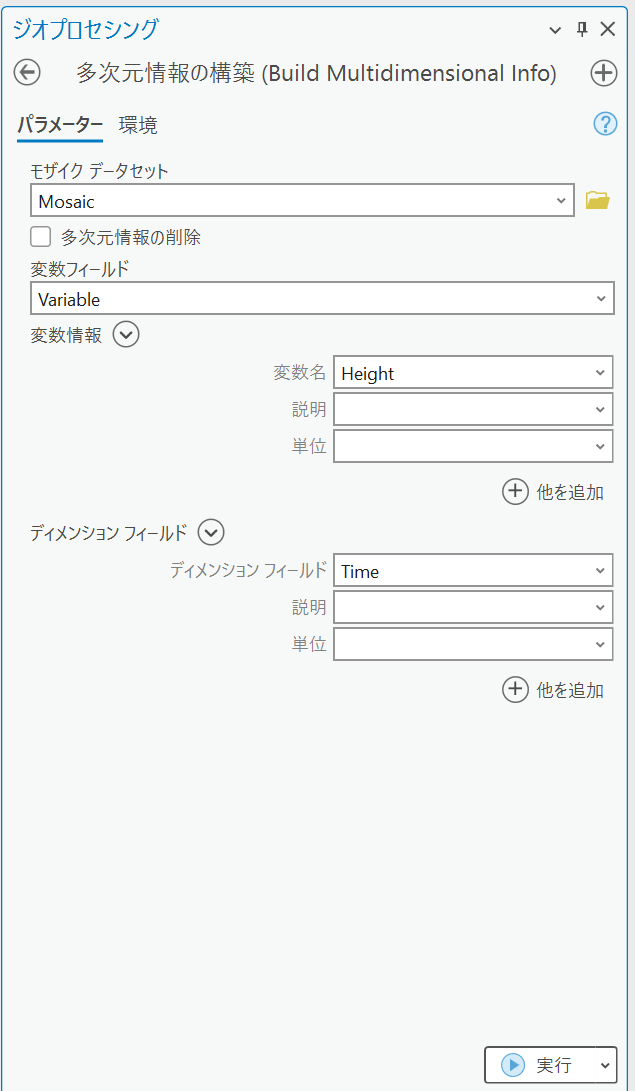Viewport: 635px width, 1091px height.
Task: Select the パラメーター tab
Action: pos(60,125)
